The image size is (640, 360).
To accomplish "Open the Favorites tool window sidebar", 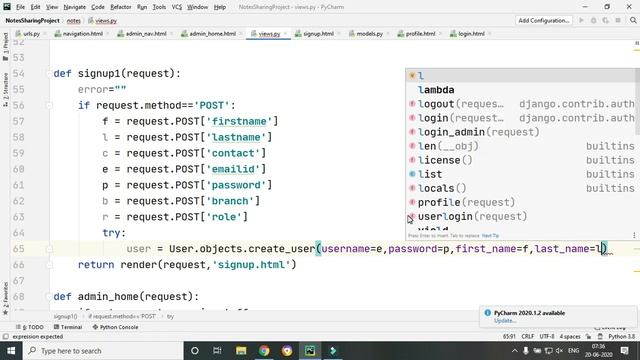I will click(5, 298).
